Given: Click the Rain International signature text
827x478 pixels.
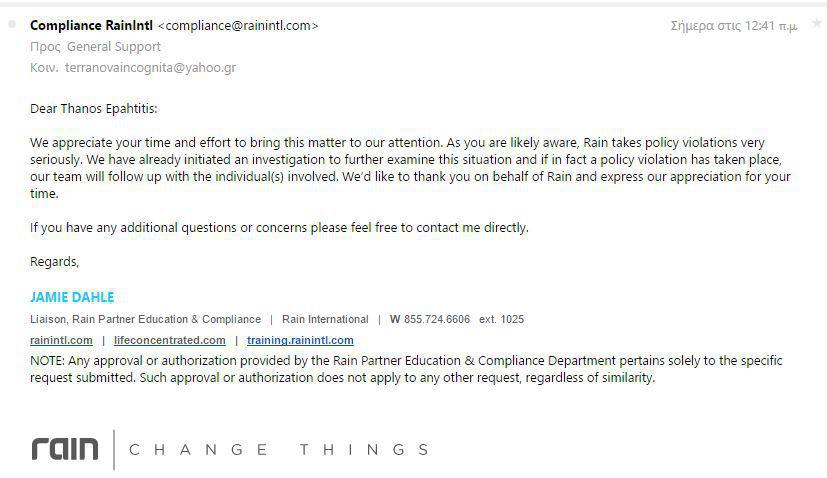Looking at the screenshot, I should click(x=325, y=319).
